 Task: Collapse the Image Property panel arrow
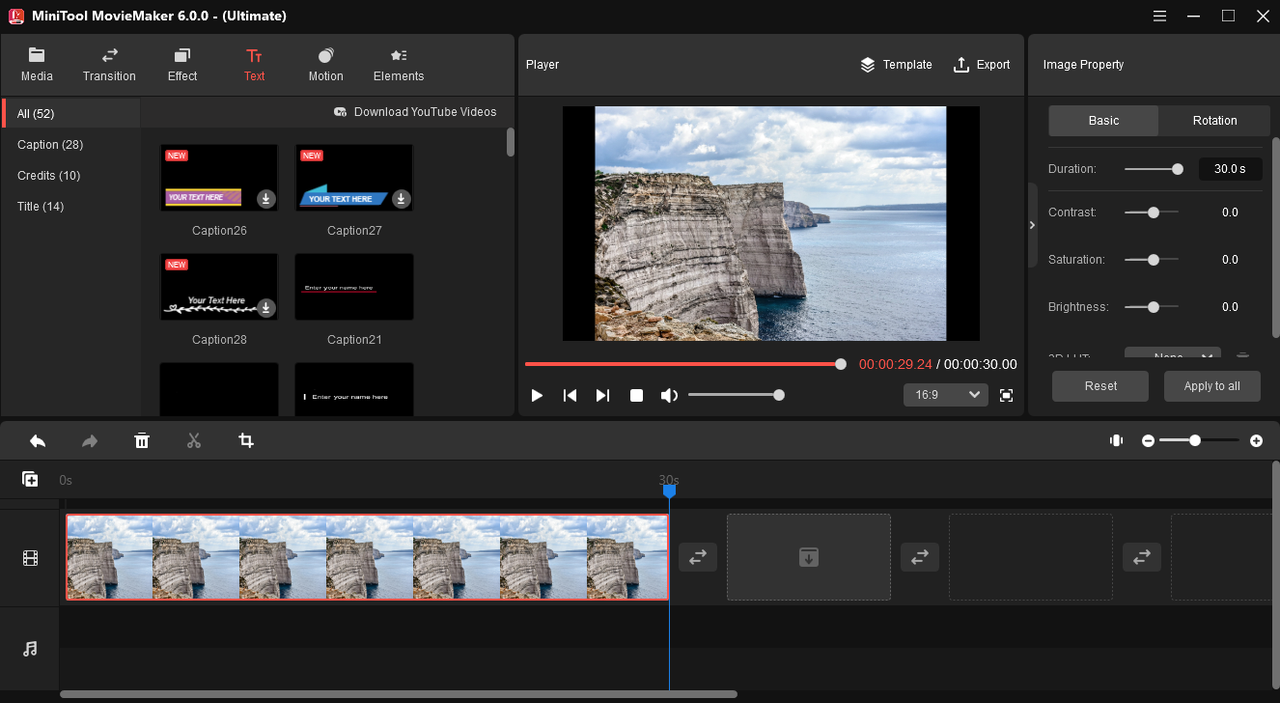(1033, 225)
